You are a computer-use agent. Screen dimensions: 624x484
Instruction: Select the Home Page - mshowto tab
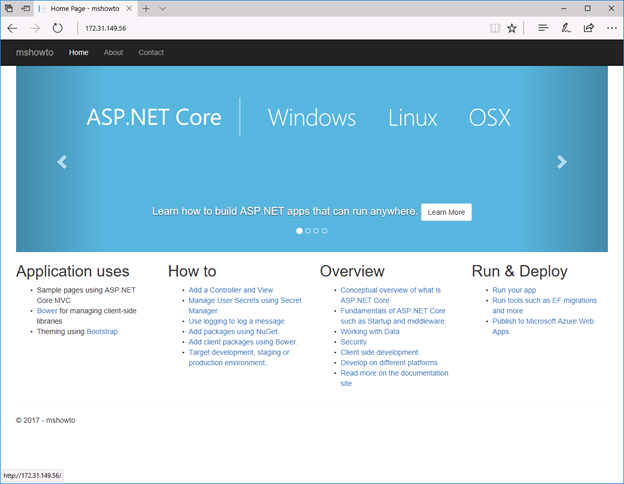(85, 8)
